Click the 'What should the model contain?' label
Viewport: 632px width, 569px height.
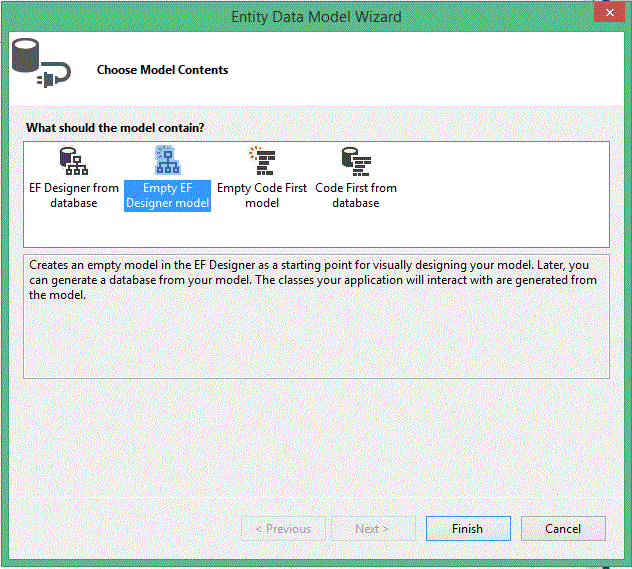tap(115, 128)
